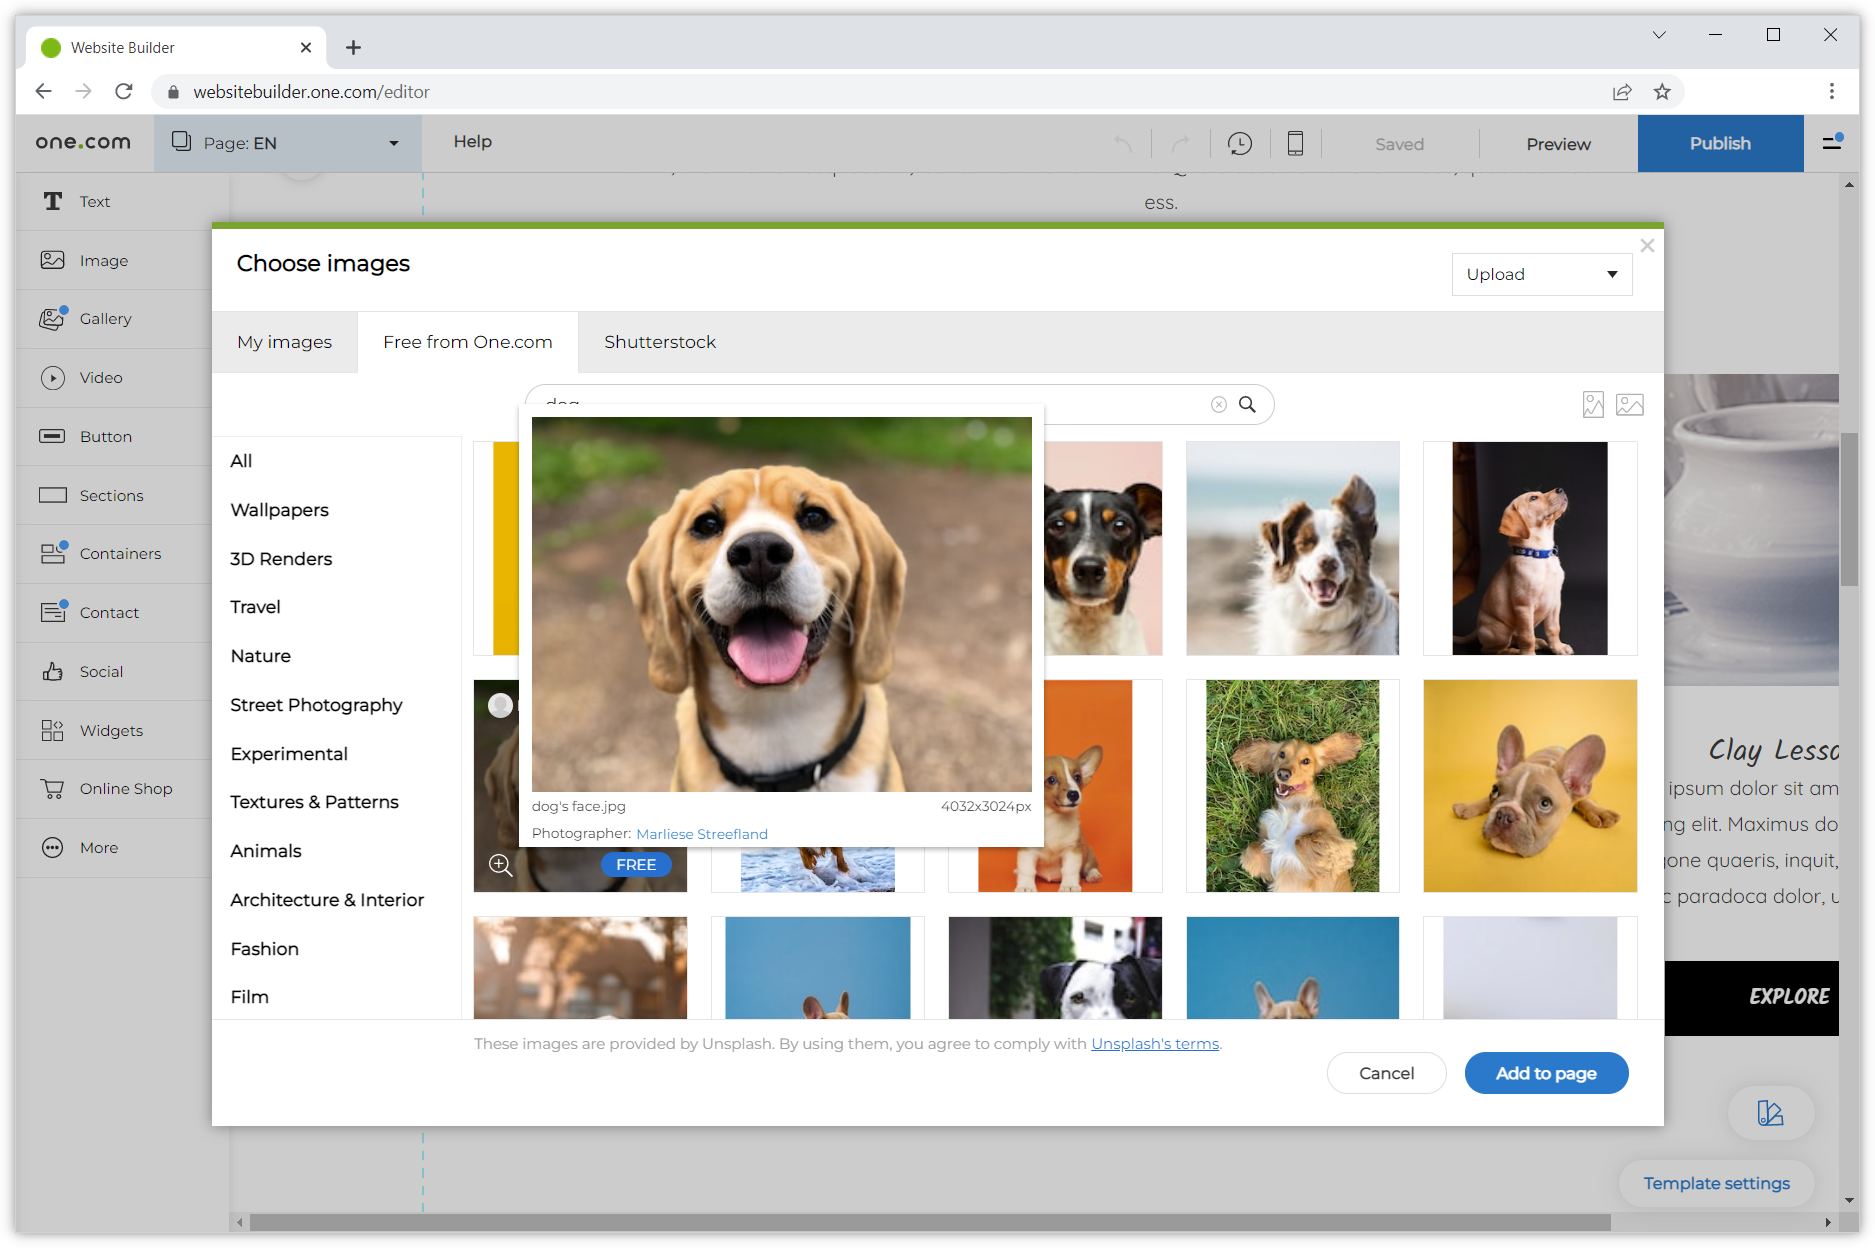The image size is (1875, 1248).
Task: Filter by portrait orientation icon
Action: (1593, 404)
